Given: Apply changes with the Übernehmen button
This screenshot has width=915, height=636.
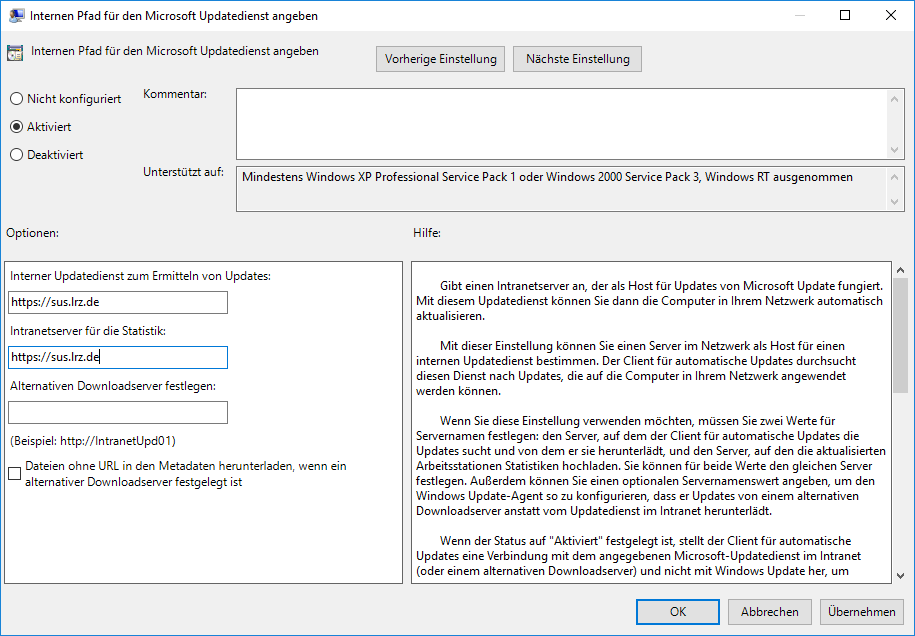Looking at the screenshot, I should click(861, 611).
